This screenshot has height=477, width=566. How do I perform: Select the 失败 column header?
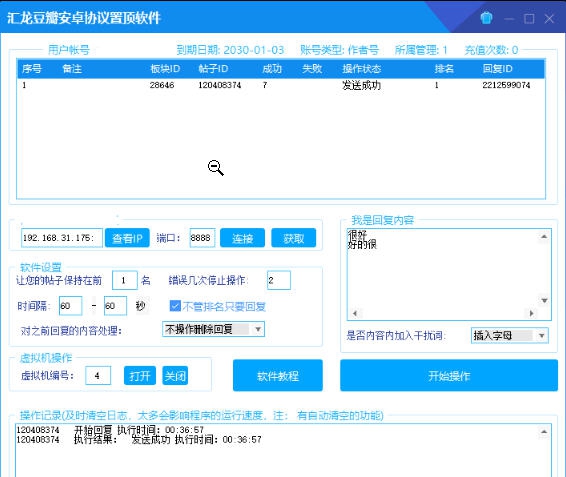(312, 69)
